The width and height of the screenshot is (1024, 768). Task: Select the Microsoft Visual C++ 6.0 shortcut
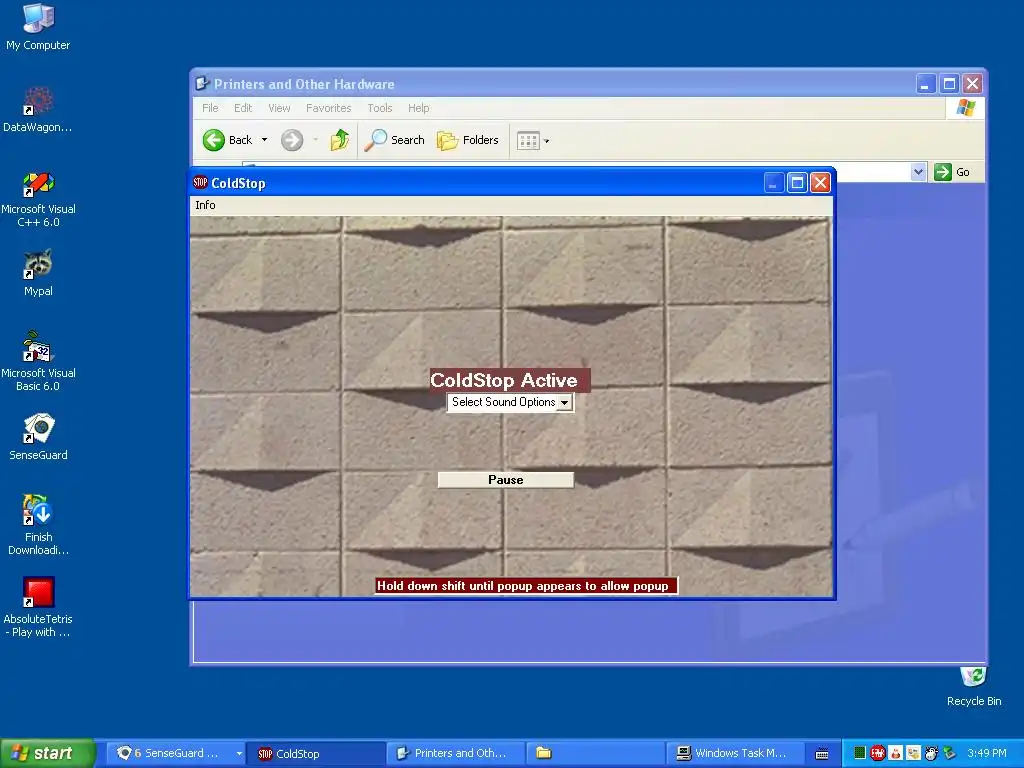point(38,199)
